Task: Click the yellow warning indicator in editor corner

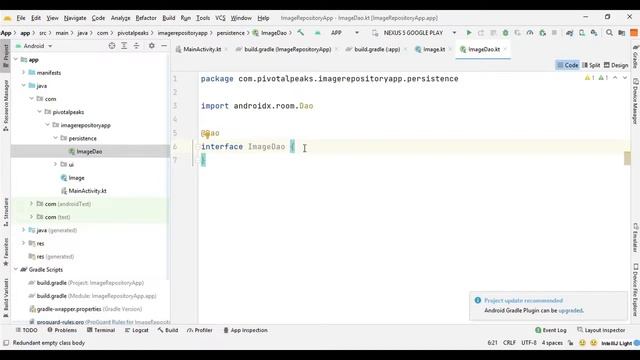Action: tap(590, 78)
